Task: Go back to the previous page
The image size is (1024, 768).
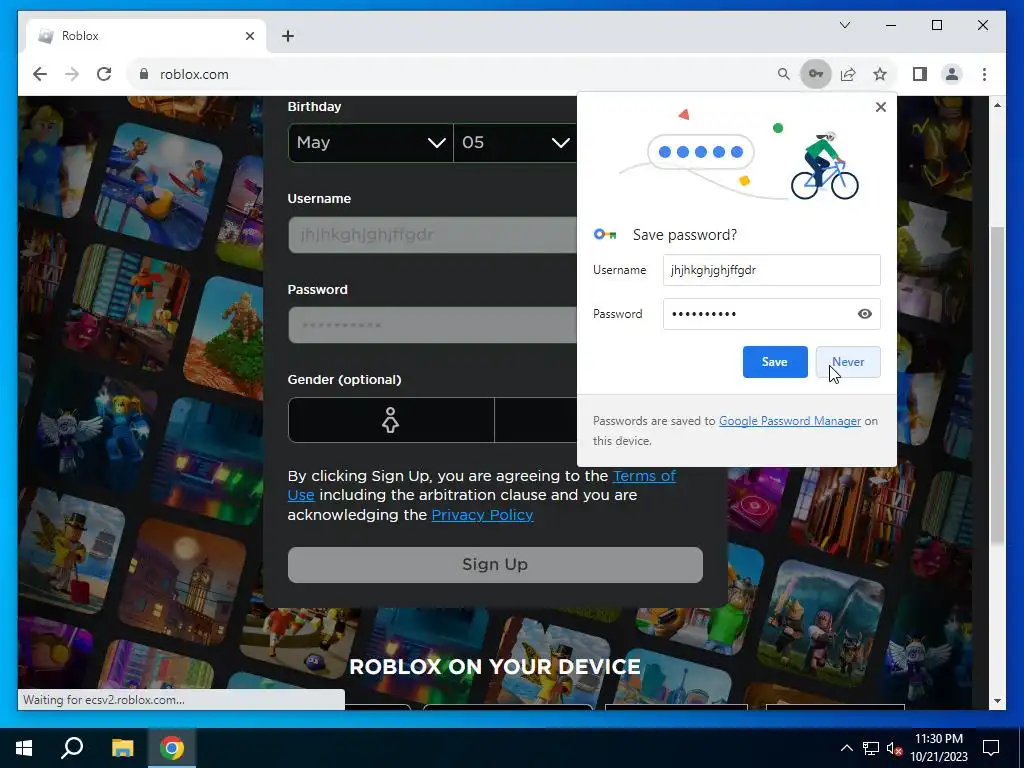Action: pos(40,74)
